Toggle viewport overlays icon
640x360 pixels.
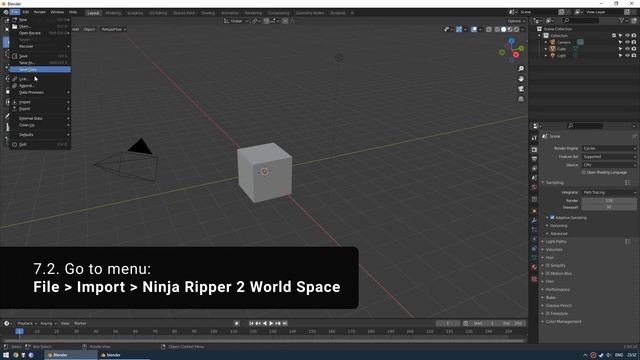474,29
